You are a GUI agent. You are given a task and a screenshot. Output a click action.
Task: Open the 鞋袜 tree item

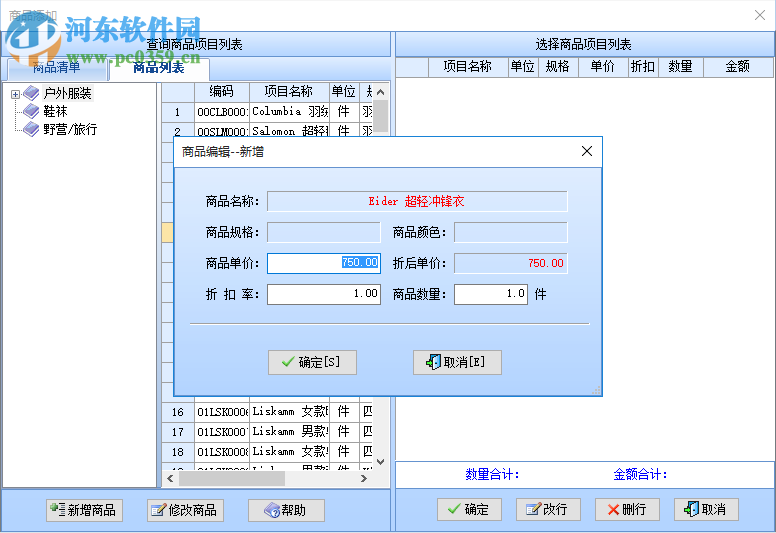55,111
